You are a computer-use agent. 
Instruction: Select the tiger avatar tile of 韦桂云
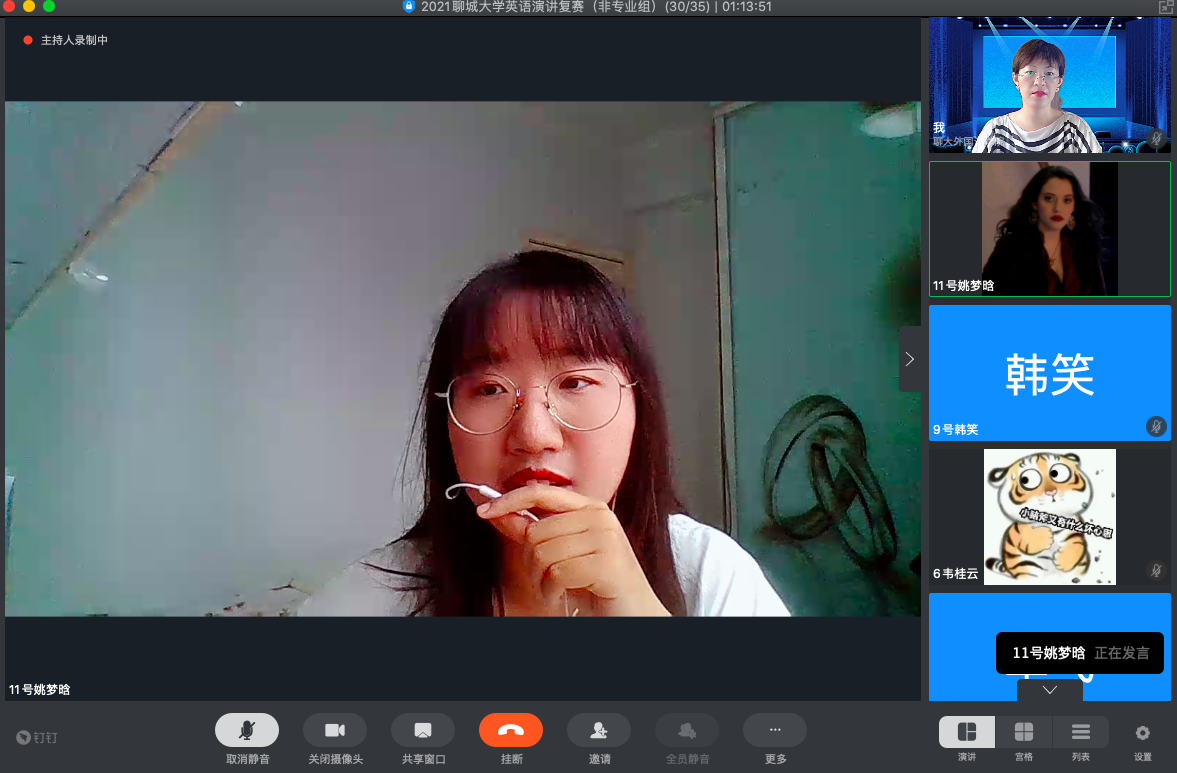pyautogui.click(x=1049, y=516)
